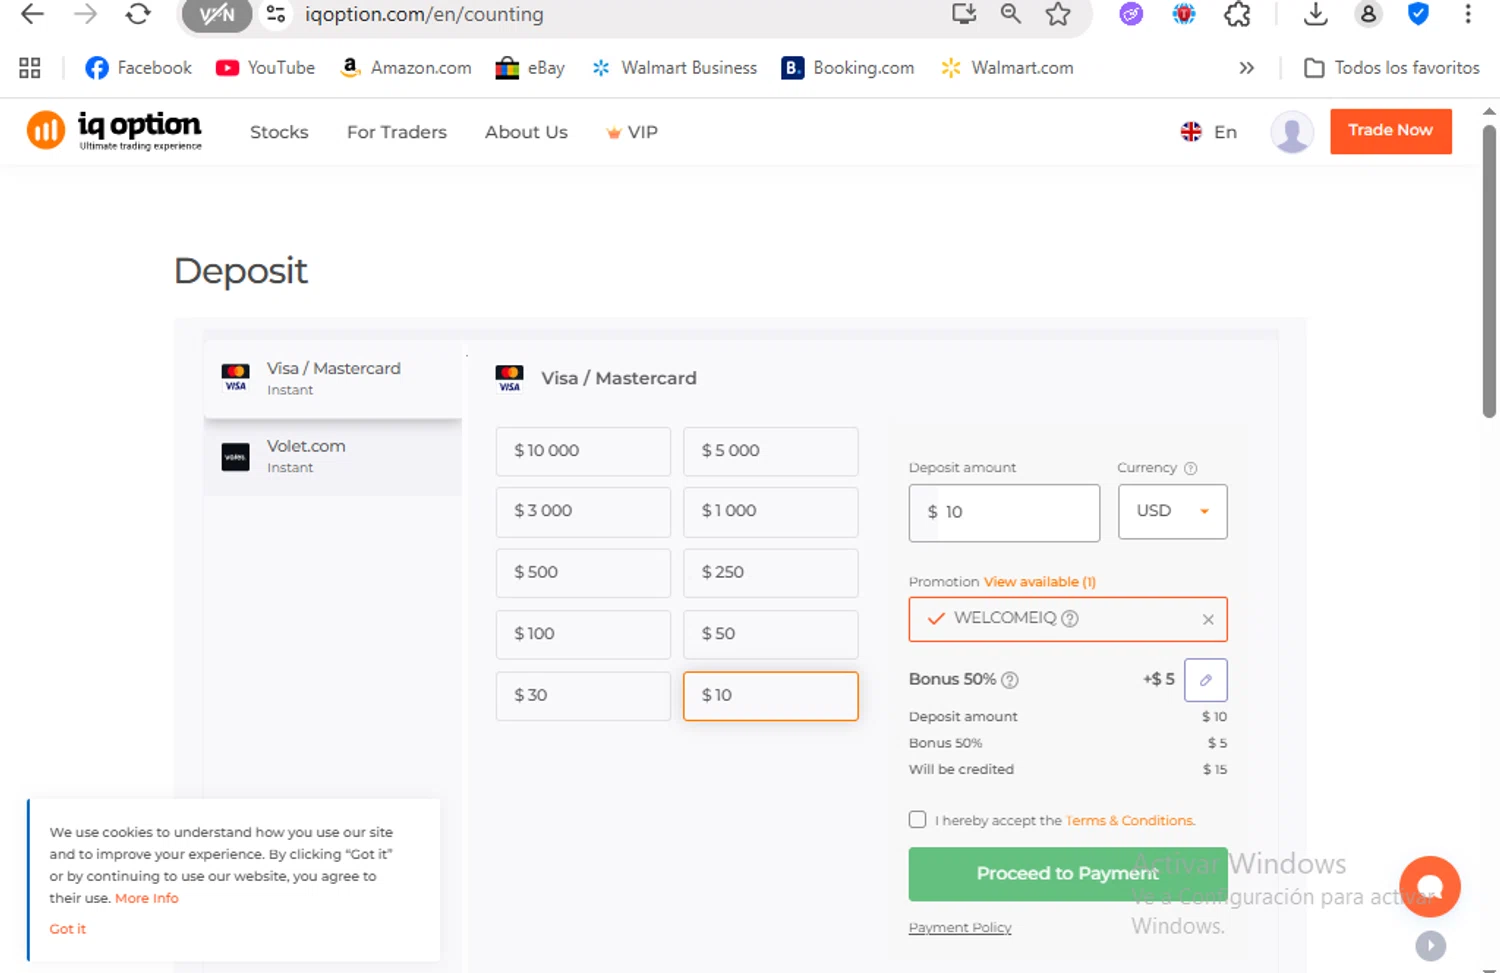This screenshot has height=973, width=1500.
Task: Choose the $10 deposit amount
Action: click(x=770, y=696)
